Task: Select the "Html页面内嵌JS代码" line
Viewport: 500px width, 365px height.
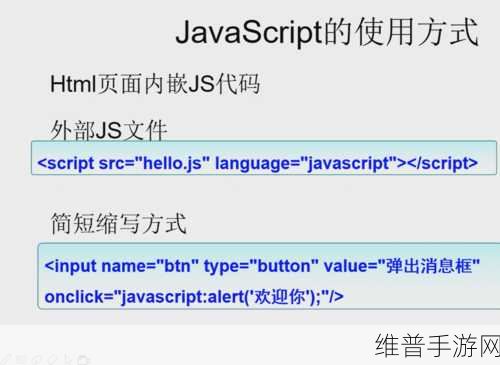Action: coord(155,84)
